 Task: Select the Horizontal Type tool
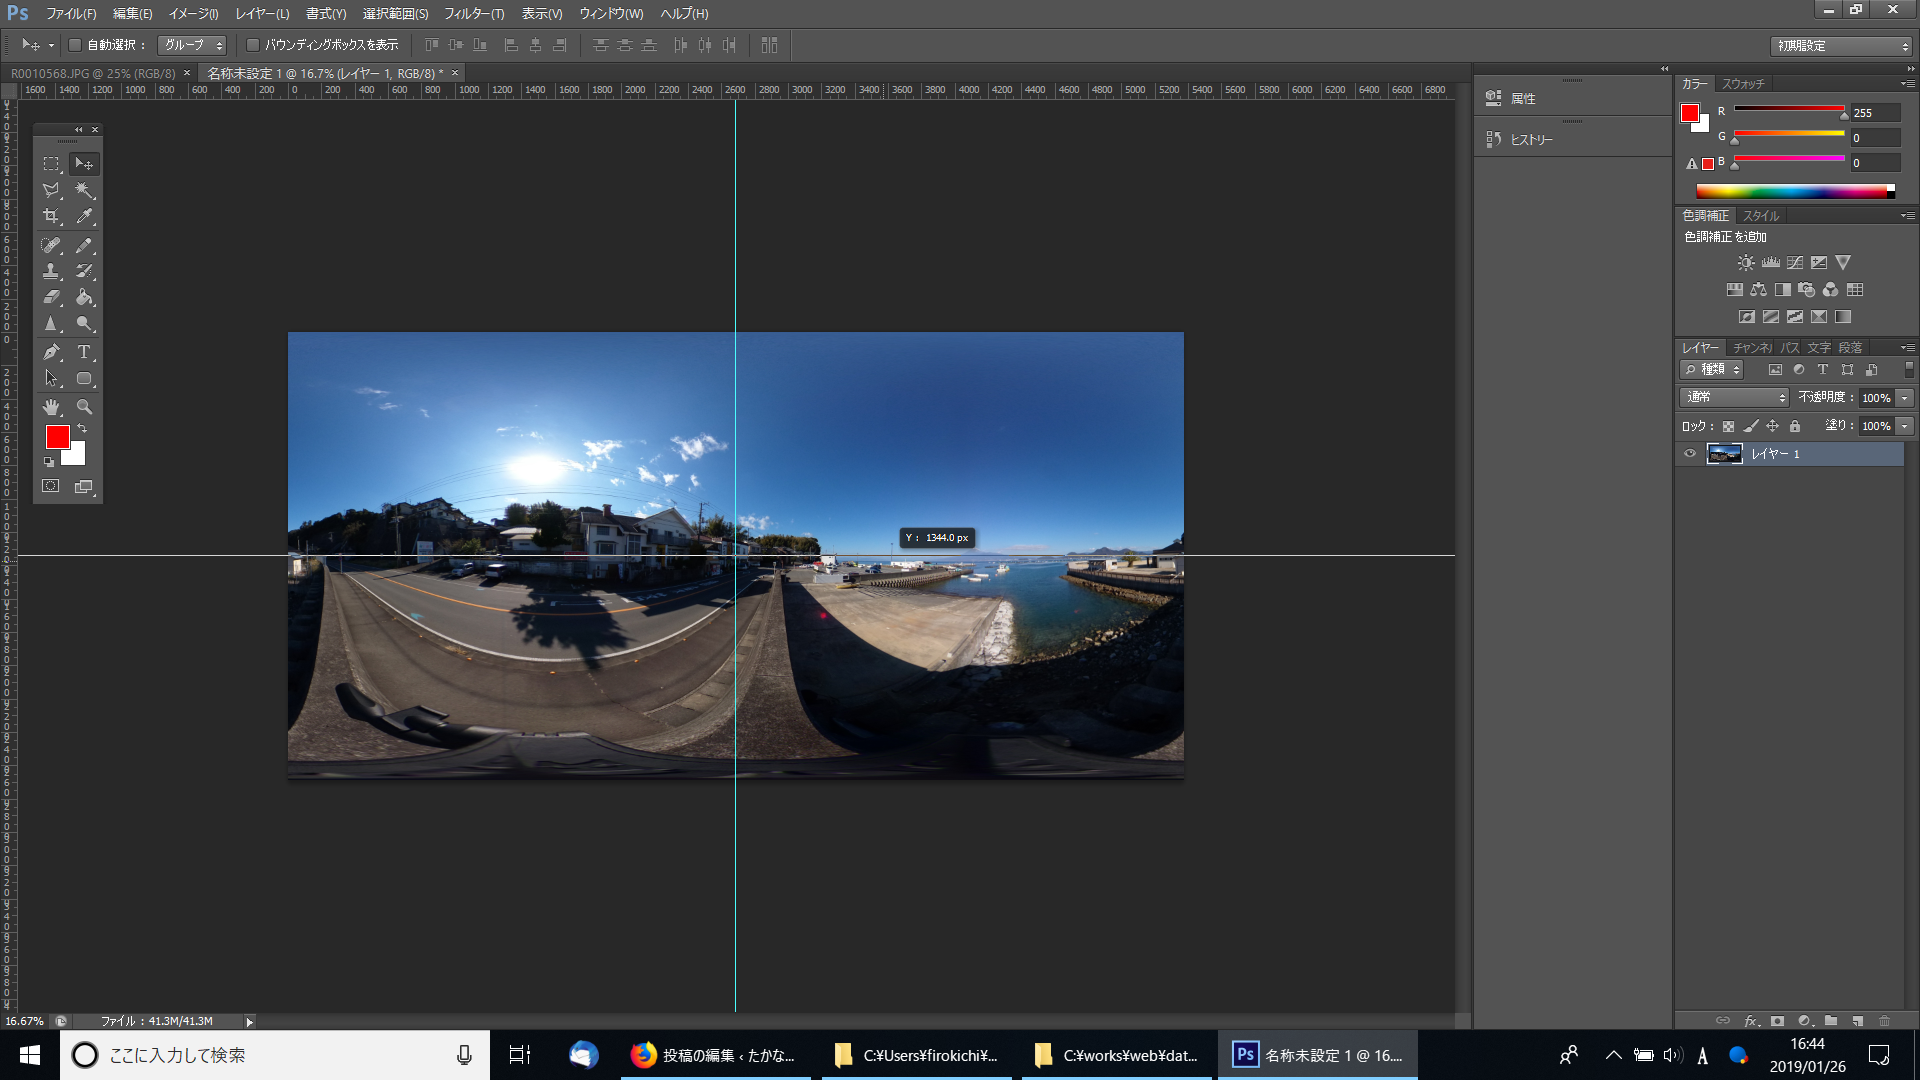tap(84, 352)
